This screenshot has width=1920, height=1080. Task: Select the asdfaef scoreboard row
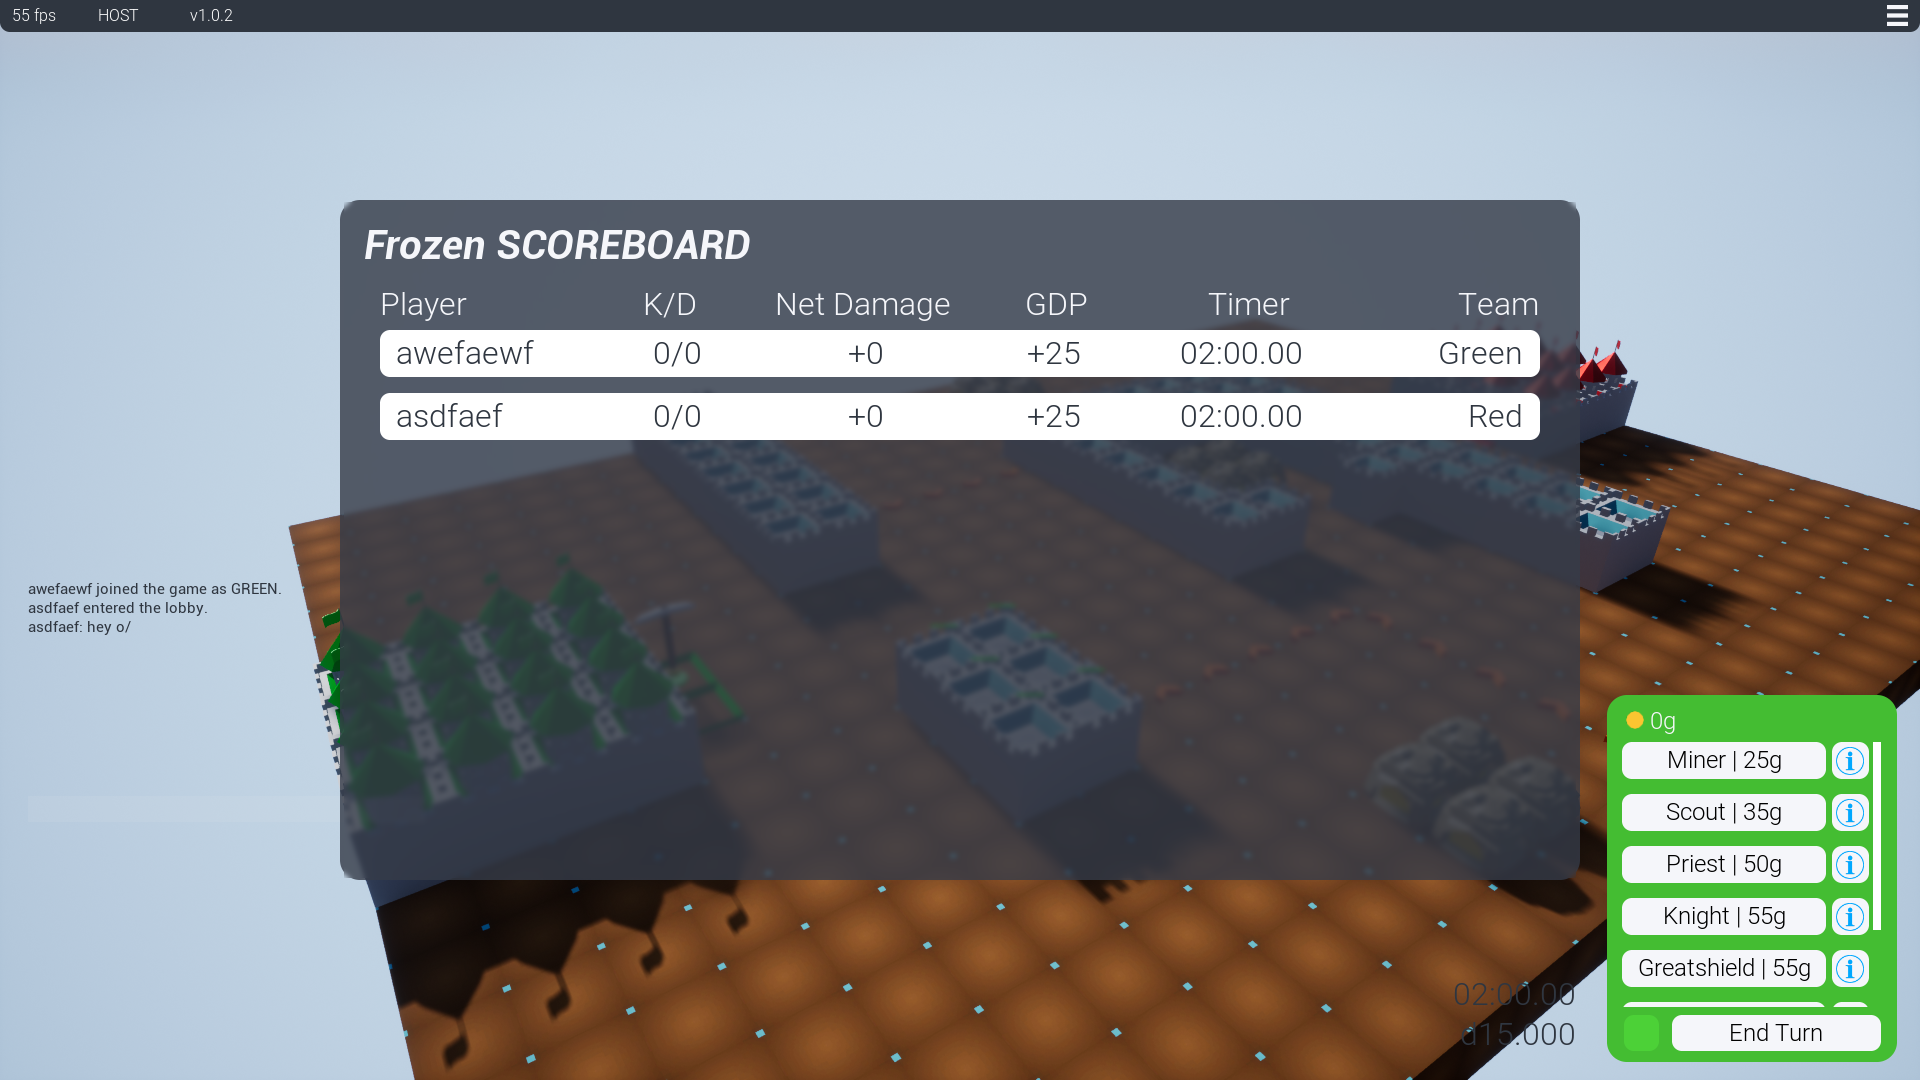click(x=959, y=417)
